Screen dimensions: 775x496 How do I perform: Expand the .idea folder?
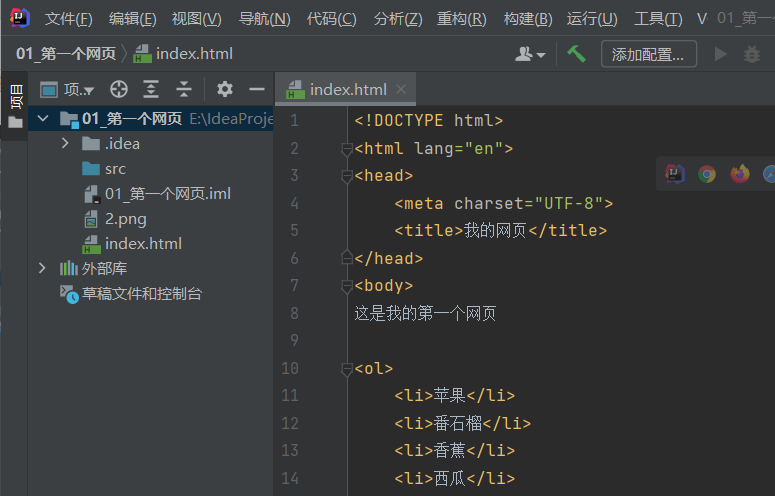coord(65,144)
